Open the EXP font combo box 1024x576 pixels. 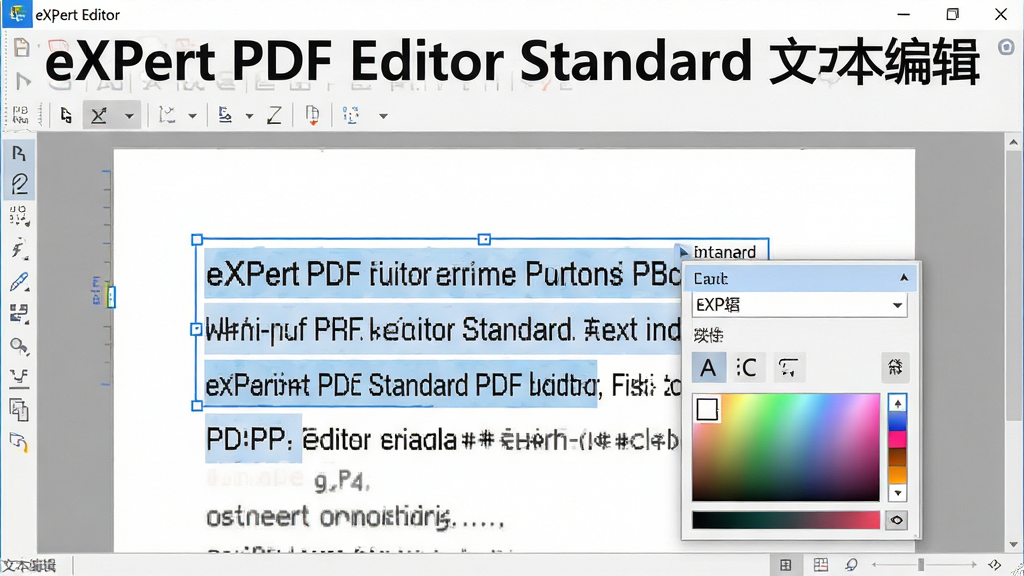coord(799,305)
